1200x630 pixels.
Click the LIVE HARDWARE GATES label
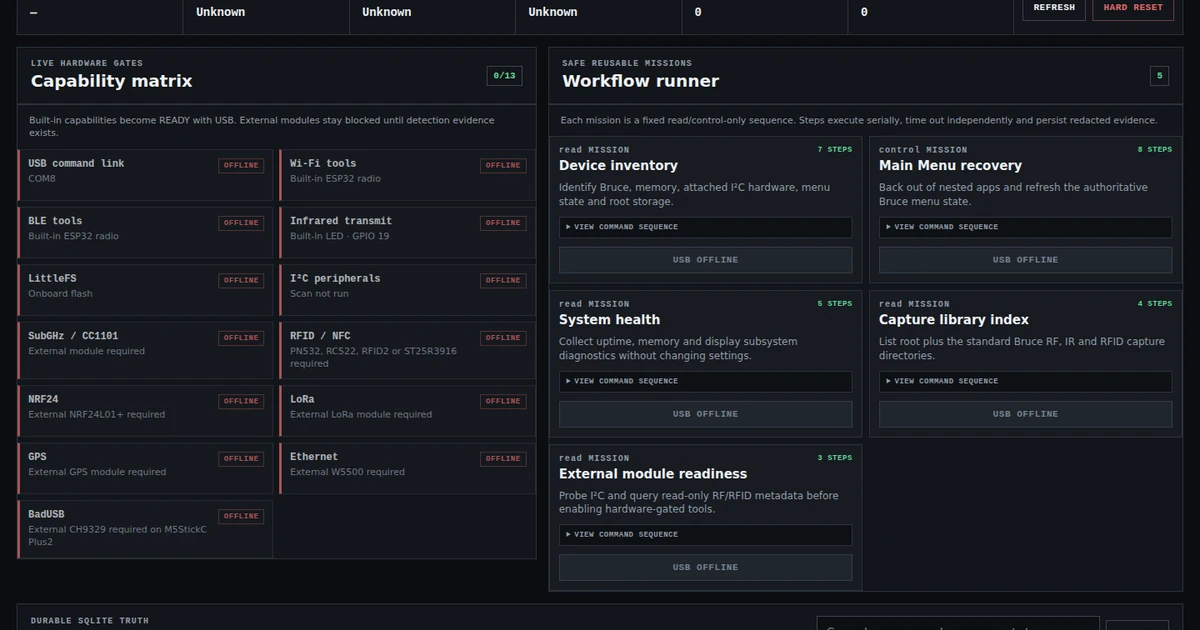coord(86,63)
